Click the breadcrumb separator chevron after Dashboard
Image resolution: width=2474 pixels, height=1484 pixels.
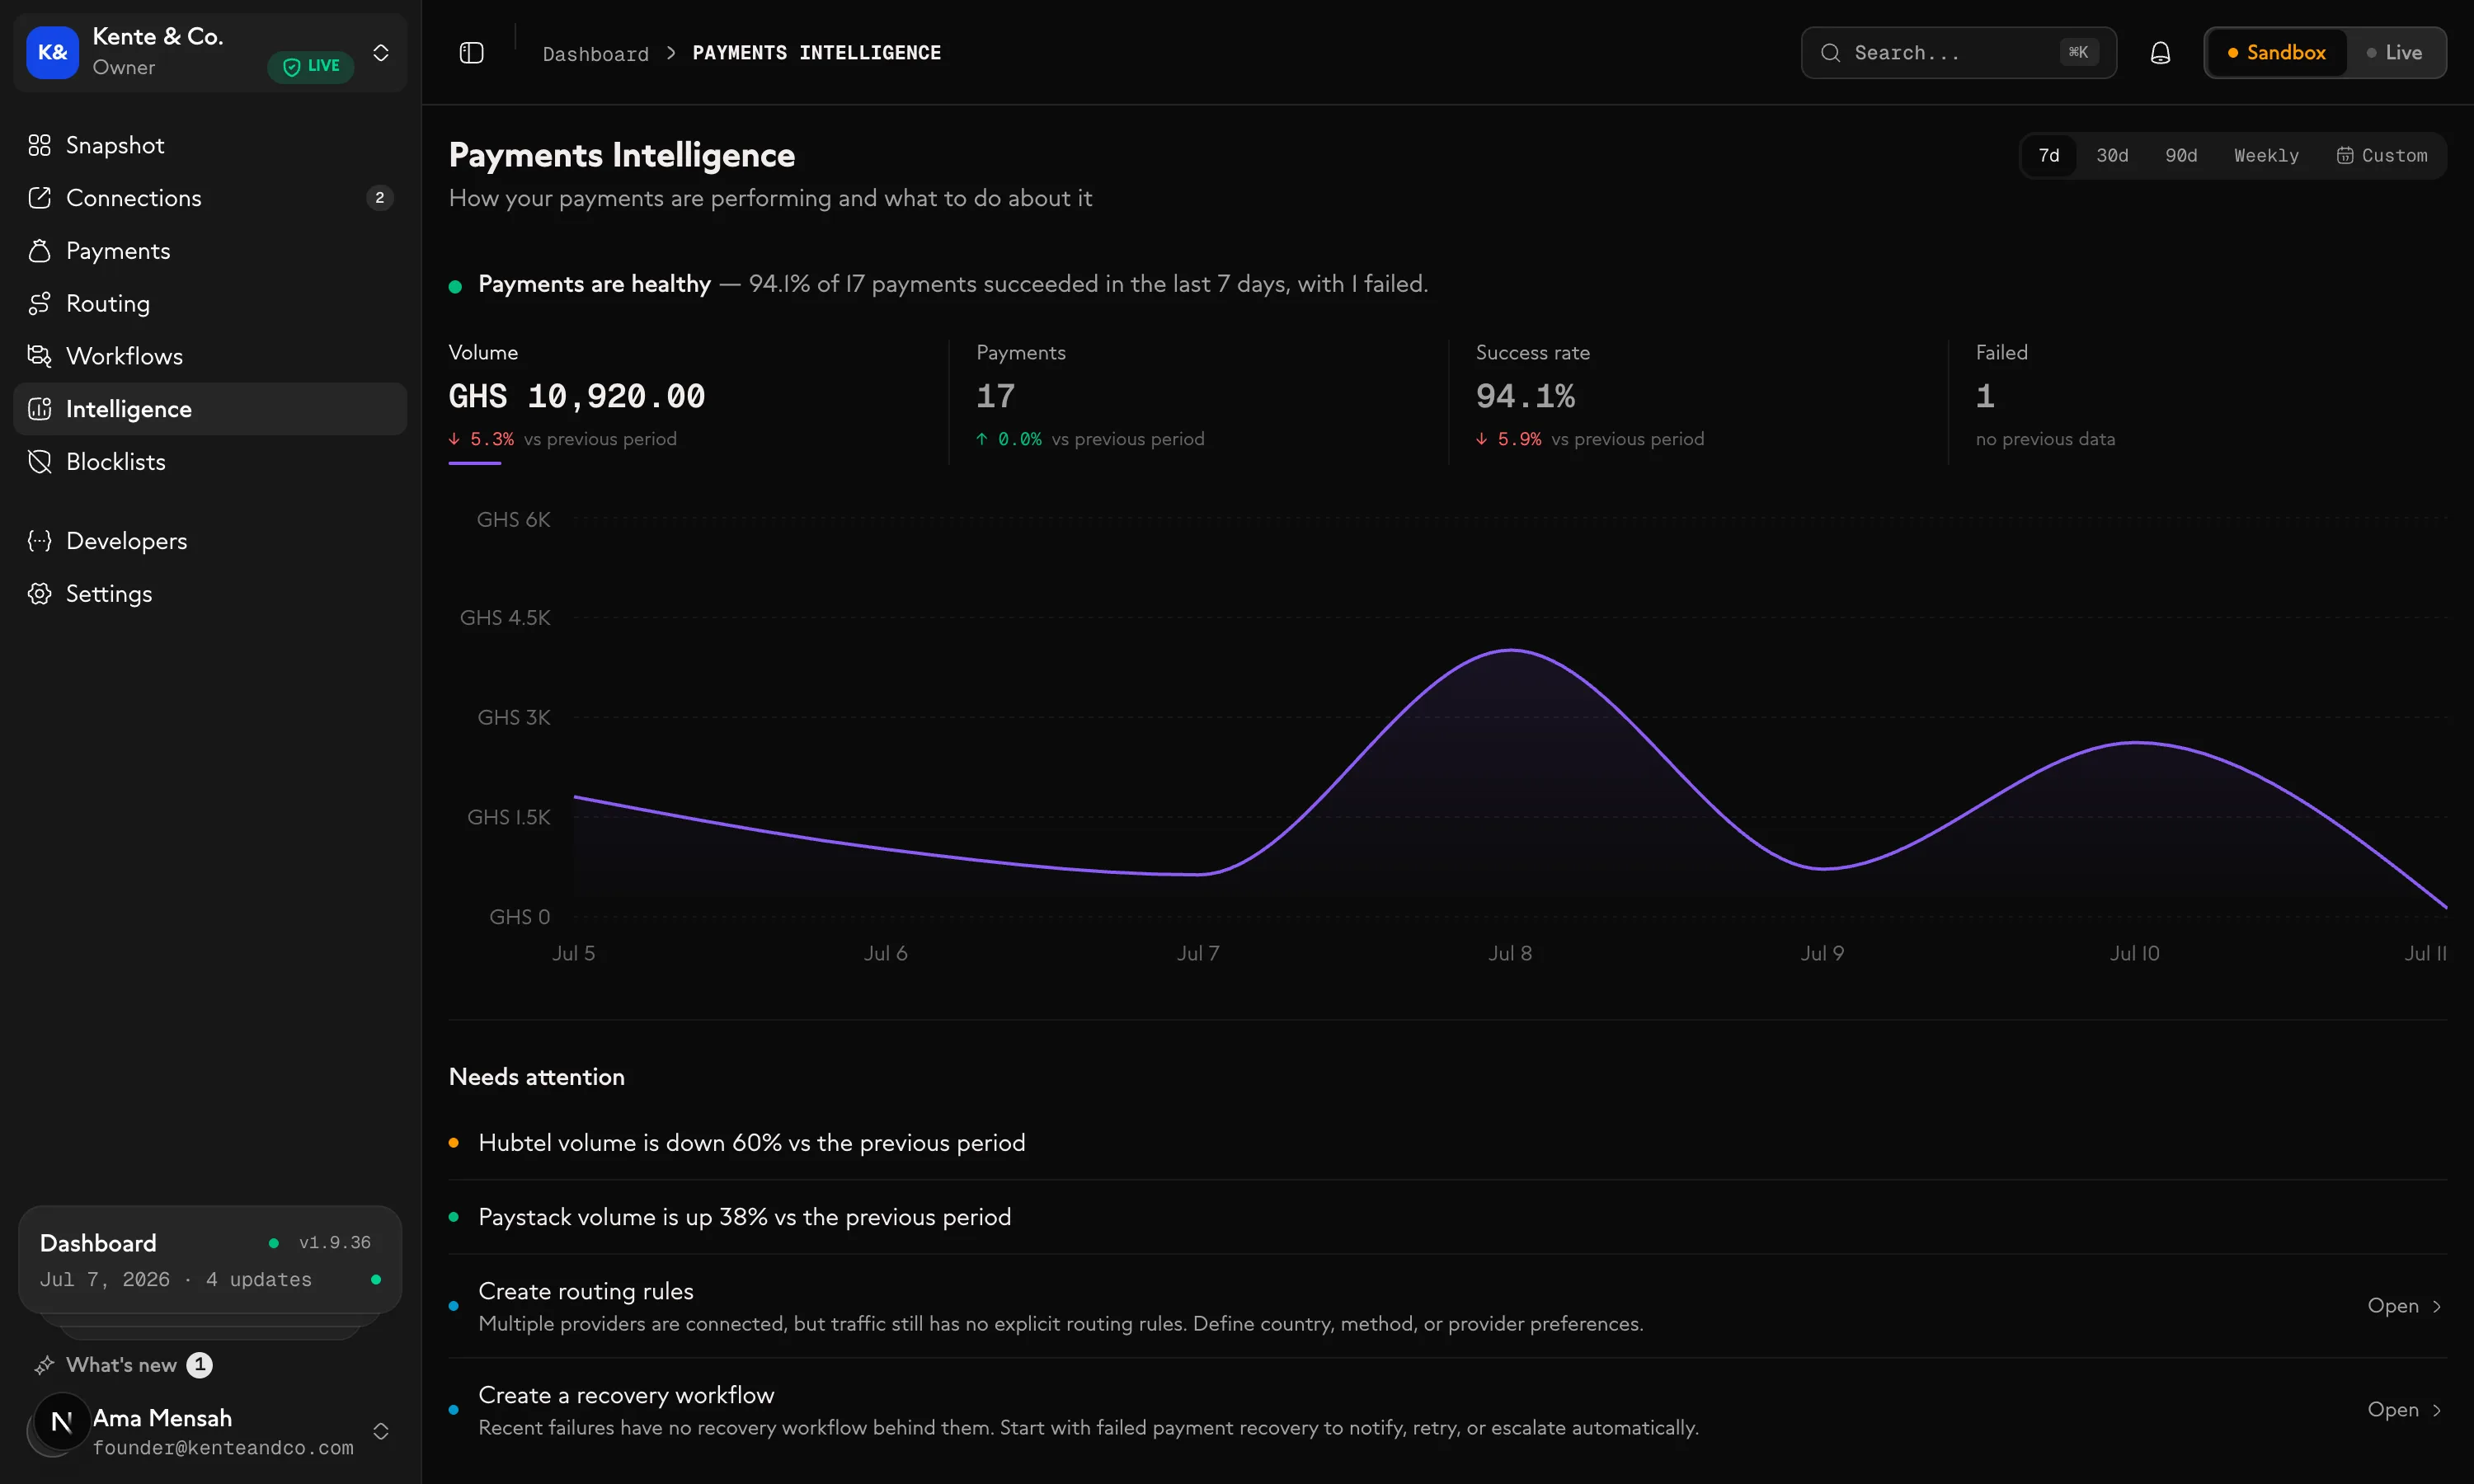pos(671,53)
